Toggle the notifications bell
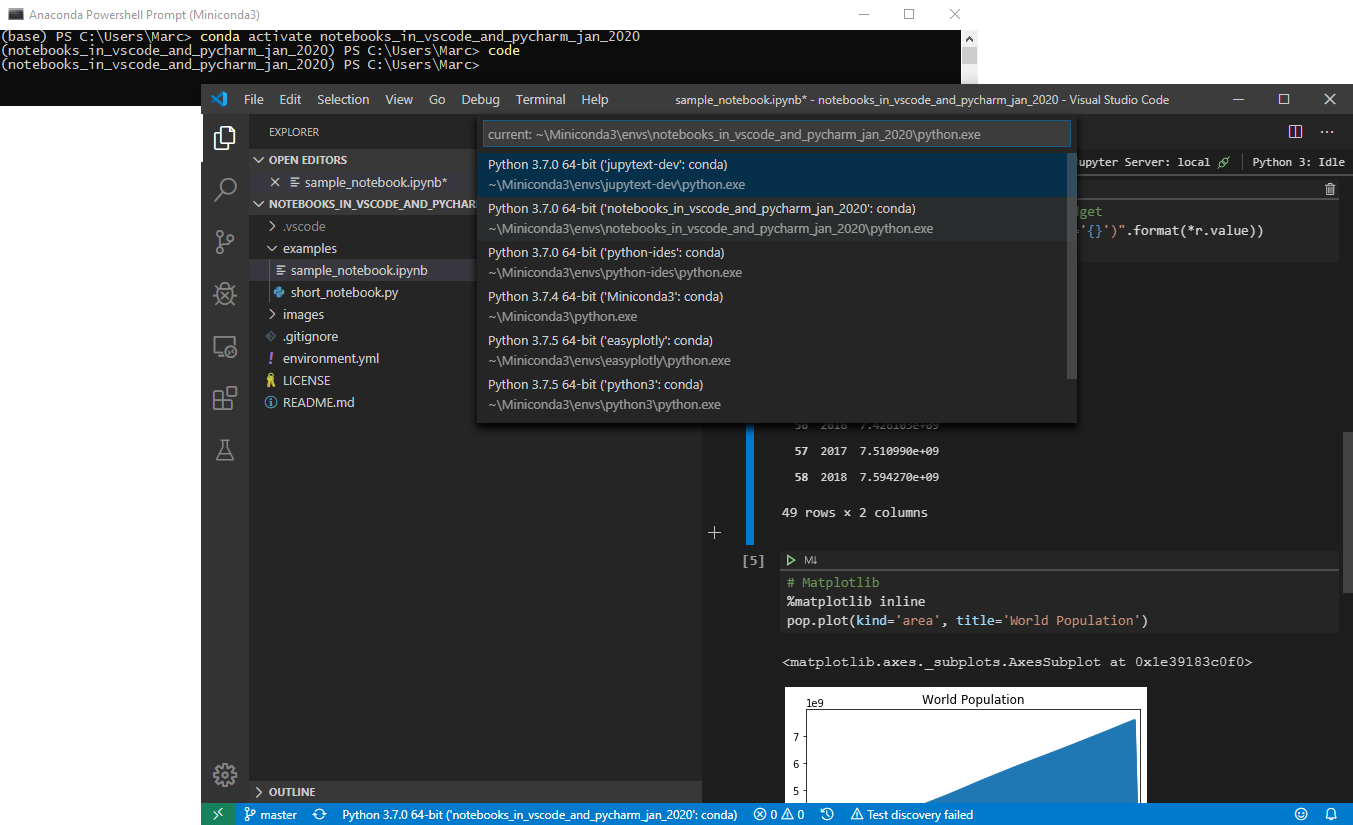 click(1331, 814)
